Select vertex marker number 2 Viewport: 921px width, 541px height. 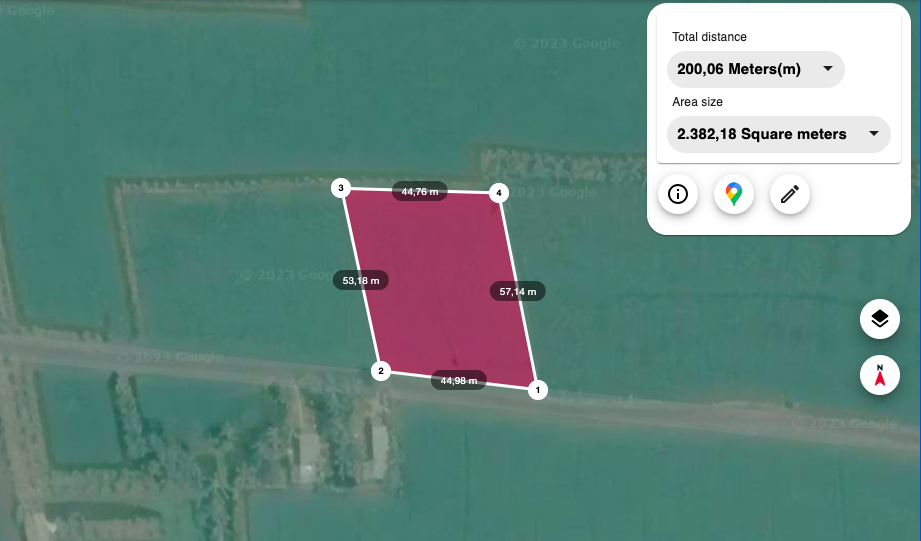381,371
